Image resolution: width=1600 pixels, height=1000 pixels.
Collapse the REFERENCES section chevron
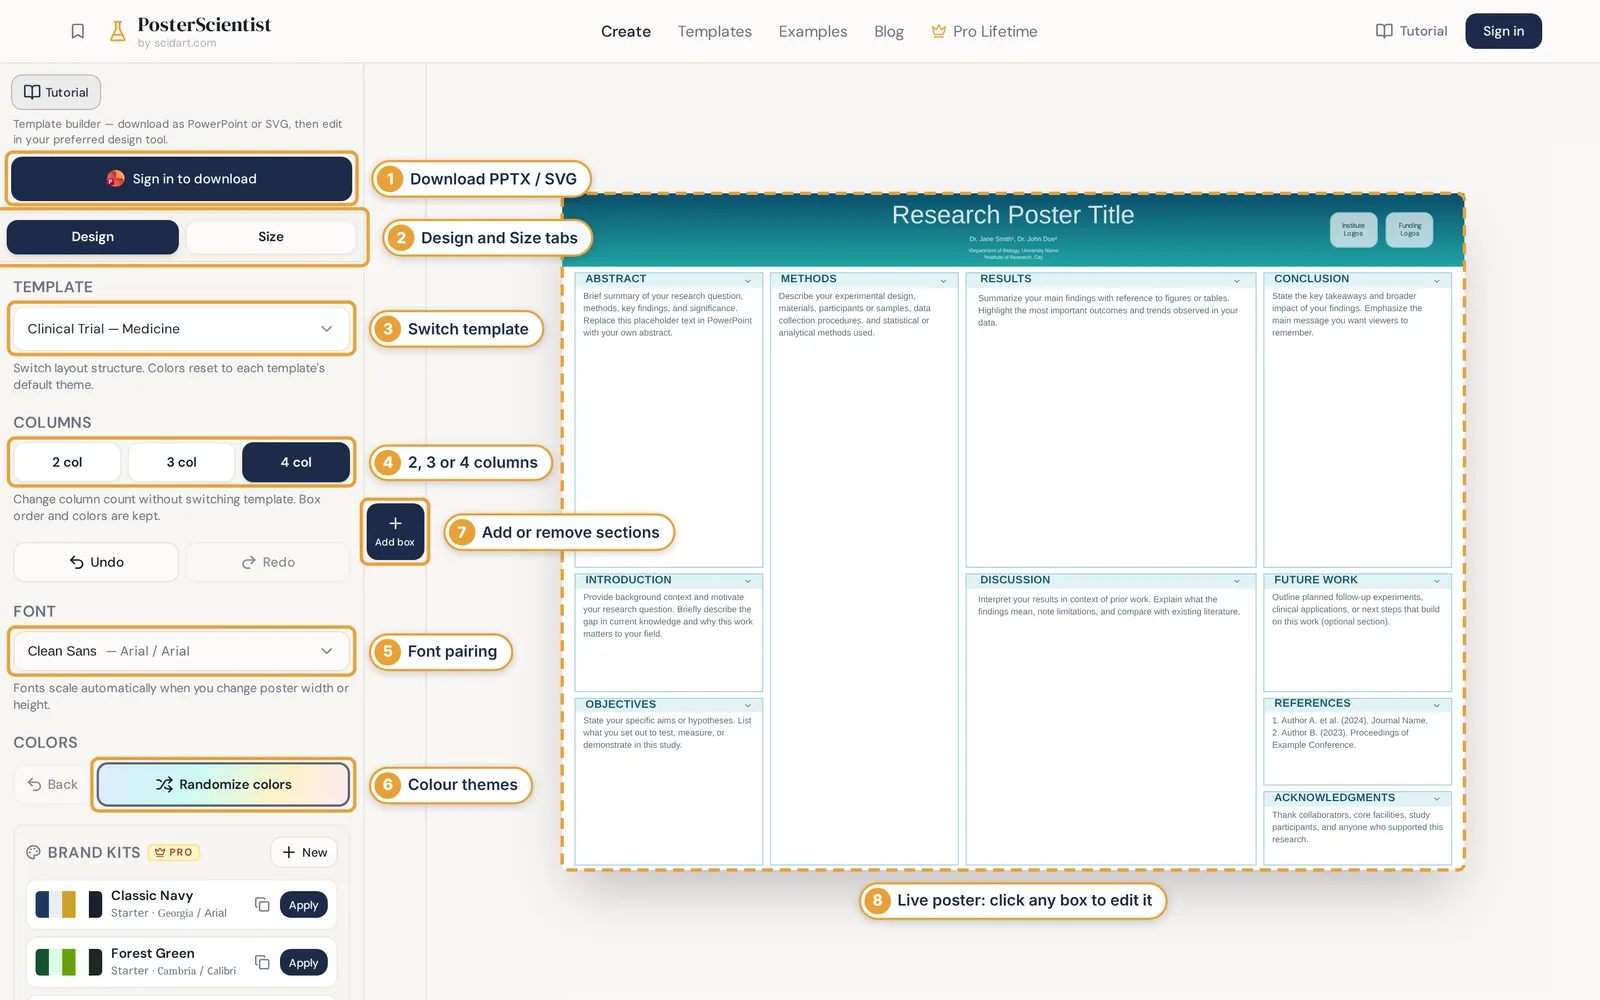coord(1437,705)
